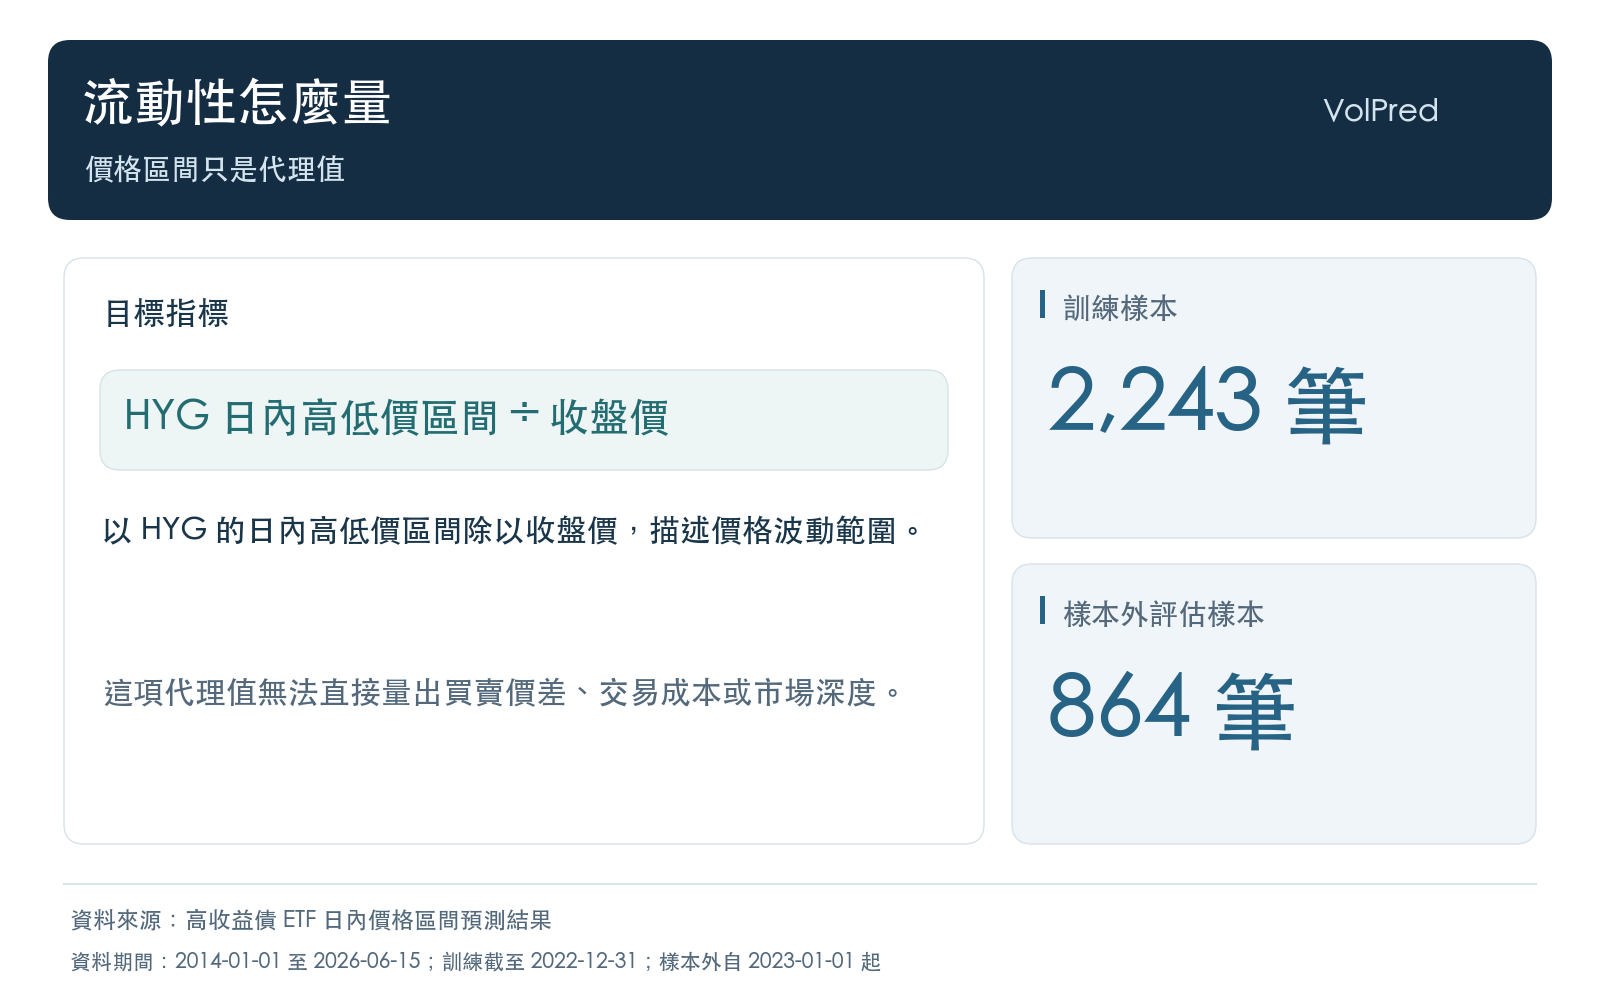Click the 資料期間 footer line
Image resolution: width=1600 pixels, height=1000 pixels.
pos(476,961)
